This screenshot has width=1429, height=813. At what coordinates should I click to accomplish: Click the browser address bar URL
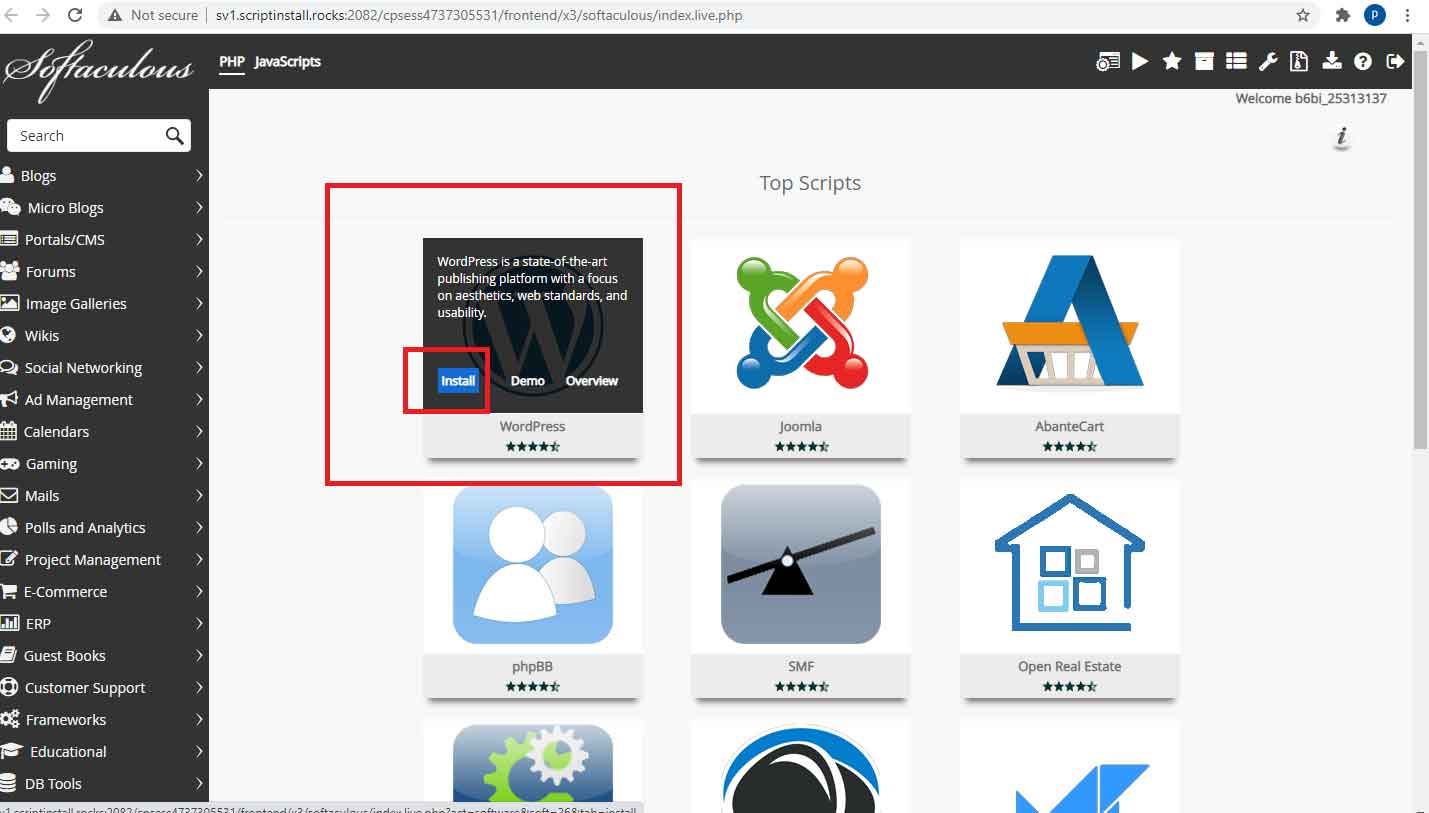(479, 15)
